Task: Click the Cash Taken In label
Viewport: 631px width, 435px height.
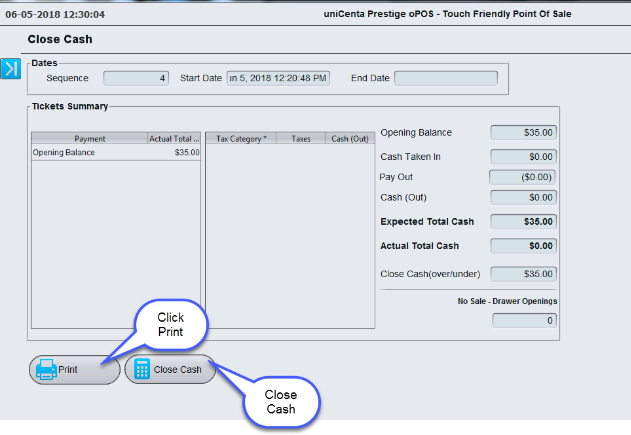Action: 410,157
